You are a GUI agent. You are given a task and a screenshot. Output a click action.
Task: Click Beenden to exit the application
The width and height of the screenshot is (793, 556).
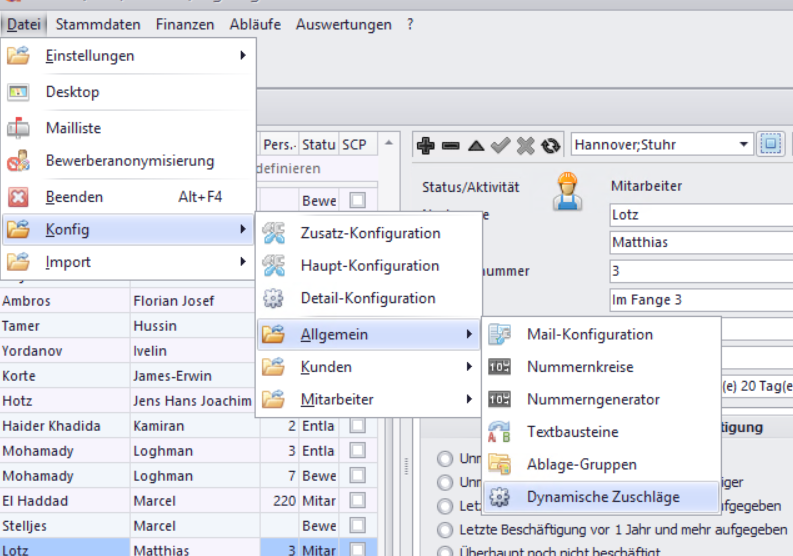74,197
